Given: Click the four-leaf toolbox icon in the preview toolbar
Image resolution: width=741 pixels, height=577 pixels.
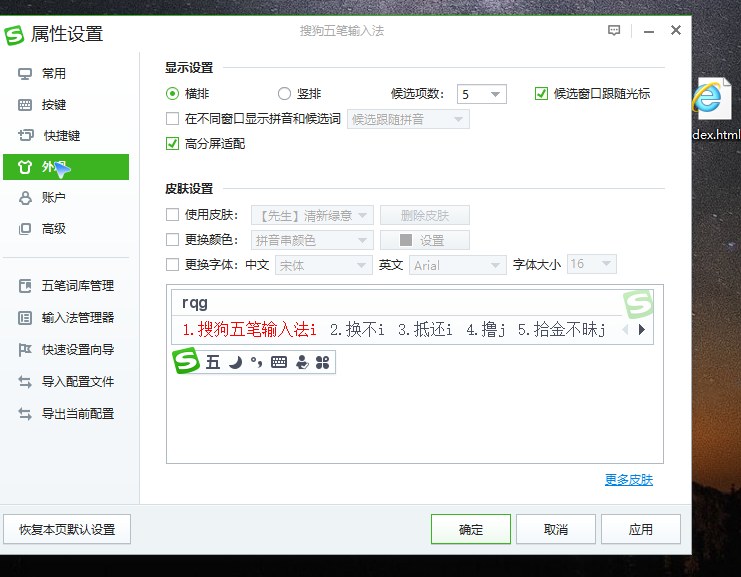Looking at the screenshot, I should (x=322, y=362).
